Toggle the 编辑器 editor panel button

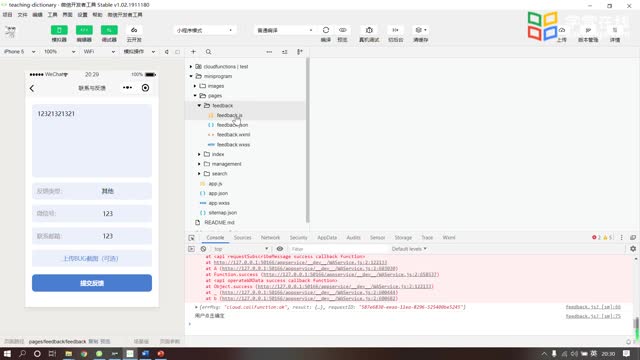coord(84,30)
